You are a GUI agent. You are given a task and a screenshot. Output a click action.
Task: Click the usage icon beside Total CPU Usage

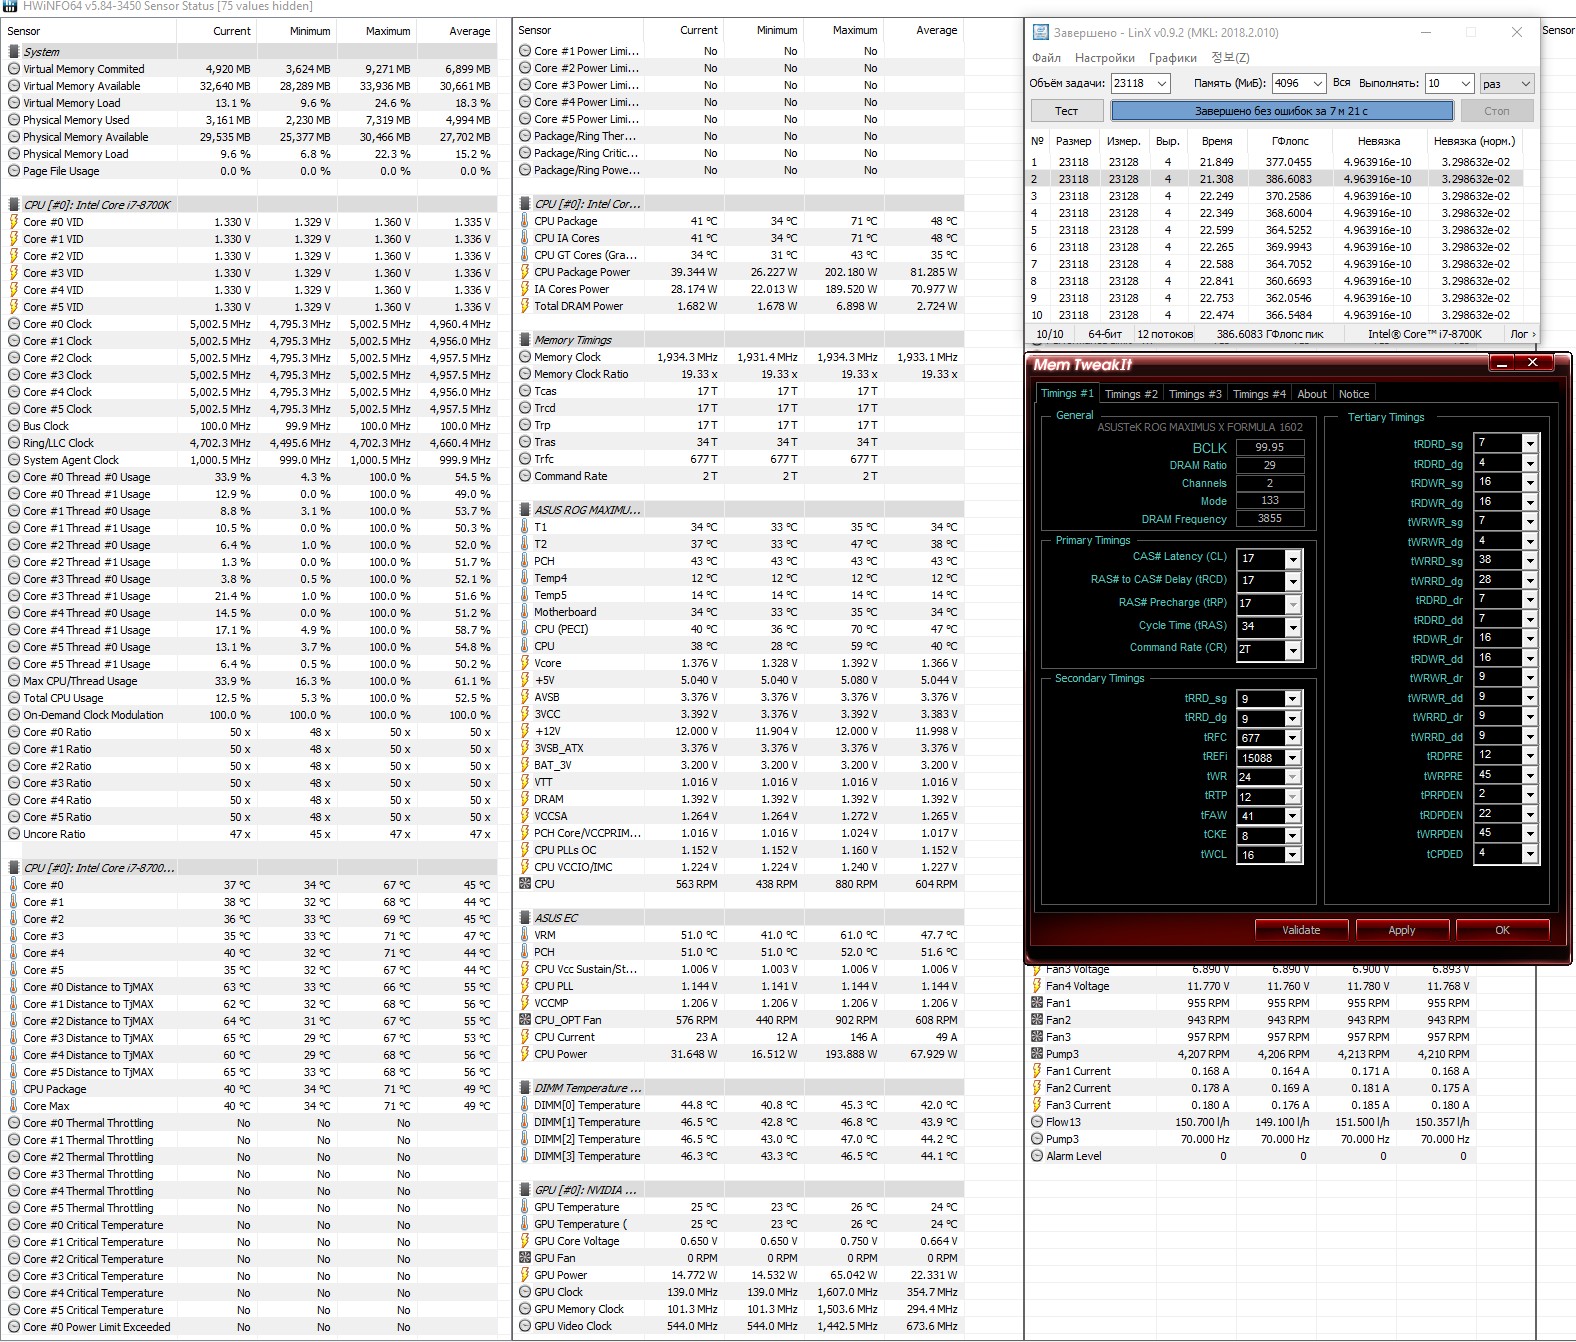(x=13, y=698)
